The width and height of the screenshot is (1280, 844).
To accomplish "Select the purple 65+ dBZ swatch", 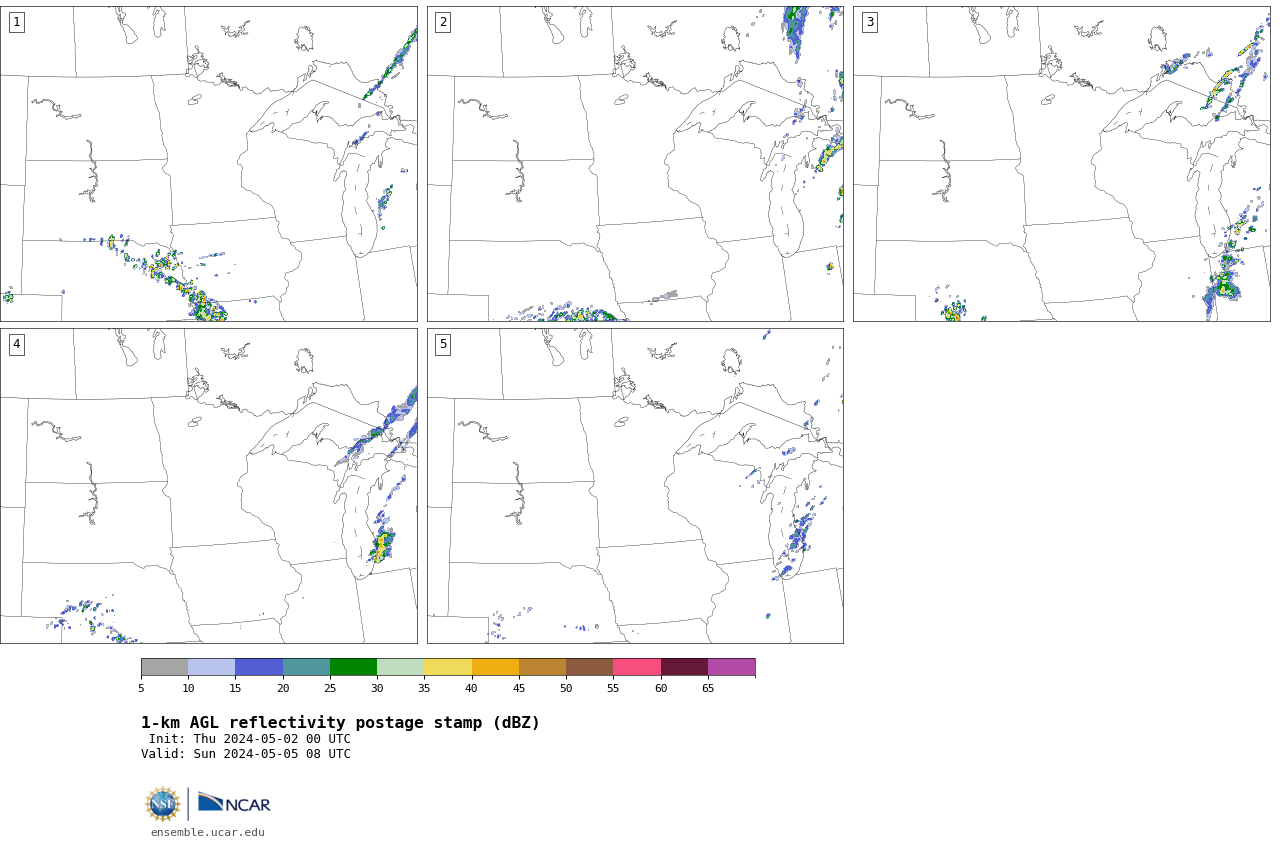I will (731, 667).
